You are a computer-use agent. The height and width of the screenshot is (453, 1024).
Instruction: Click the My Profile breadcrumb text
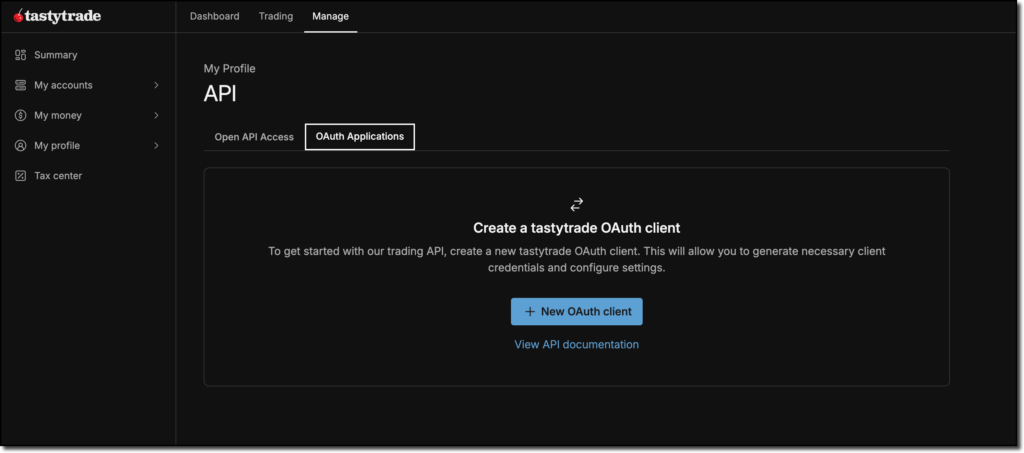click(x=229, y=69)
